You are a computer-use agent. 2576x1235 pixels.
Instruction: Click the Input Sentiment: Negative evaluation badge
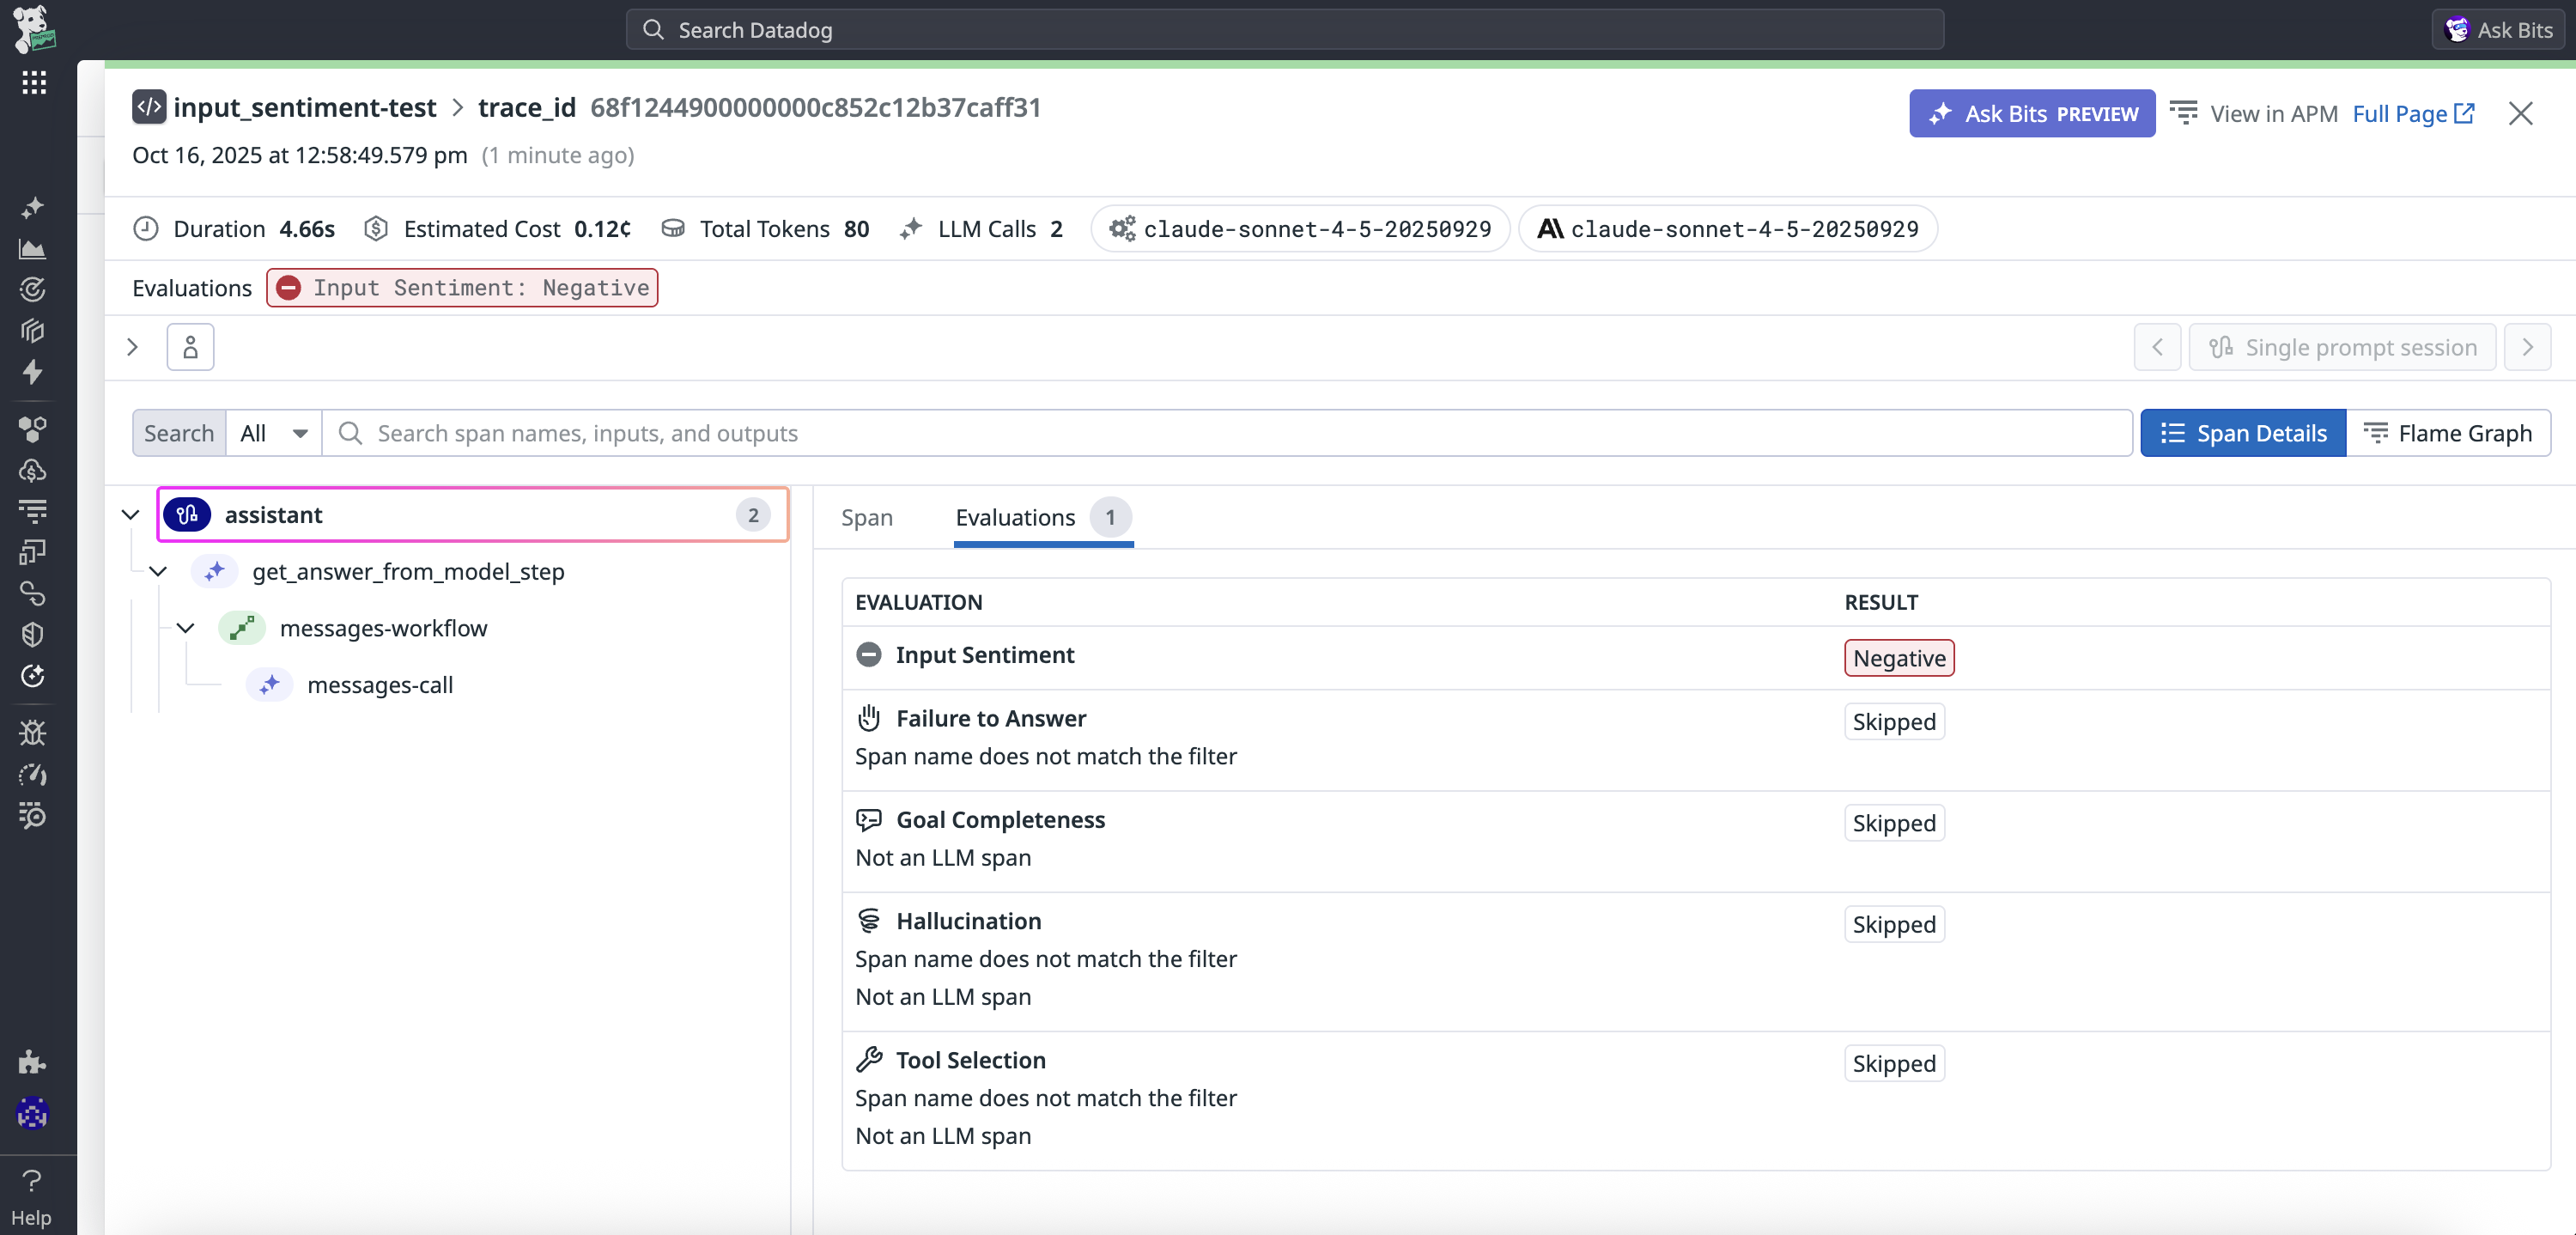tap(462, 288)
